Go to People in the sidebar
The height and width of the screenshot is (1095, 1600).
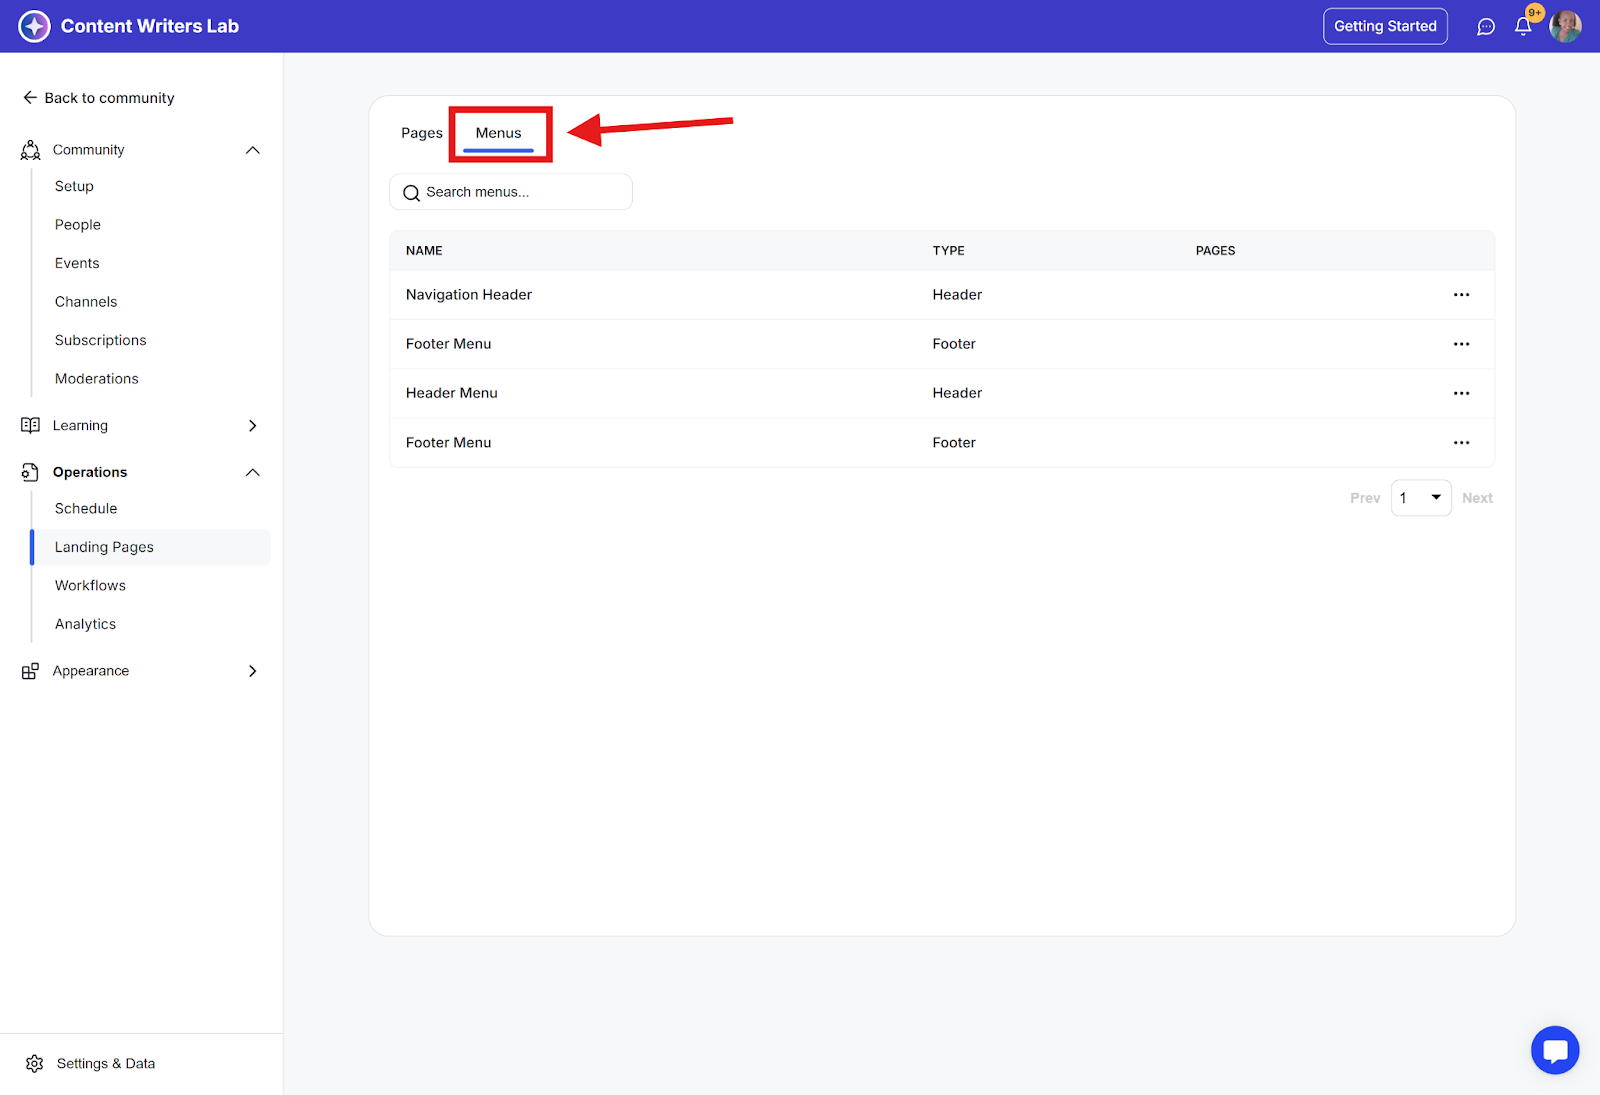pos(78,225)
